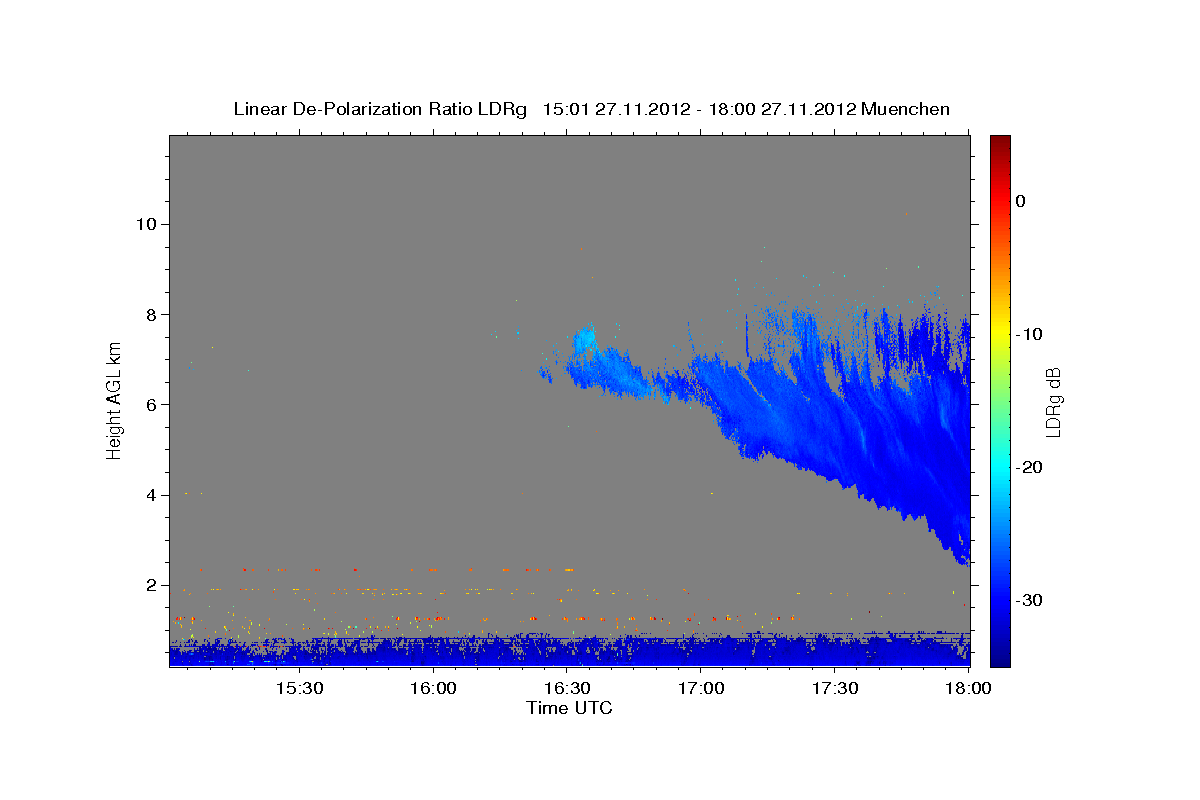Viewport: 1200px width, 800px height.
Task: Click the height tick label 10
Action: [x=146, y=224]
